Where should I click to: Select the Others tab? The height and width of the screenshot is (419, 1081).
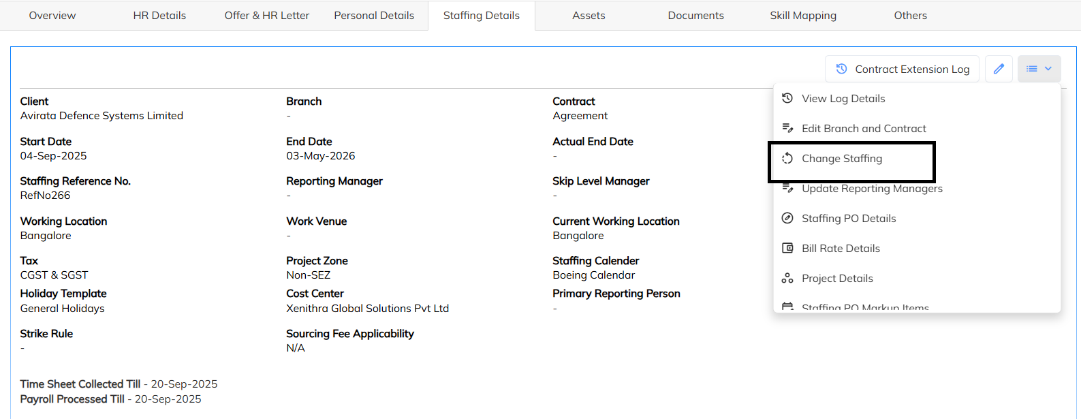910,15
